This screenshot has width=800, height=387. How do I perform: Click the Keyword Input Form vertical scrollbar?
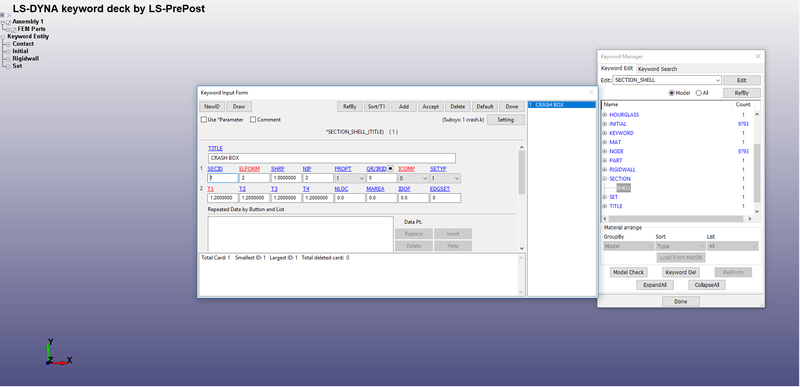521,198
